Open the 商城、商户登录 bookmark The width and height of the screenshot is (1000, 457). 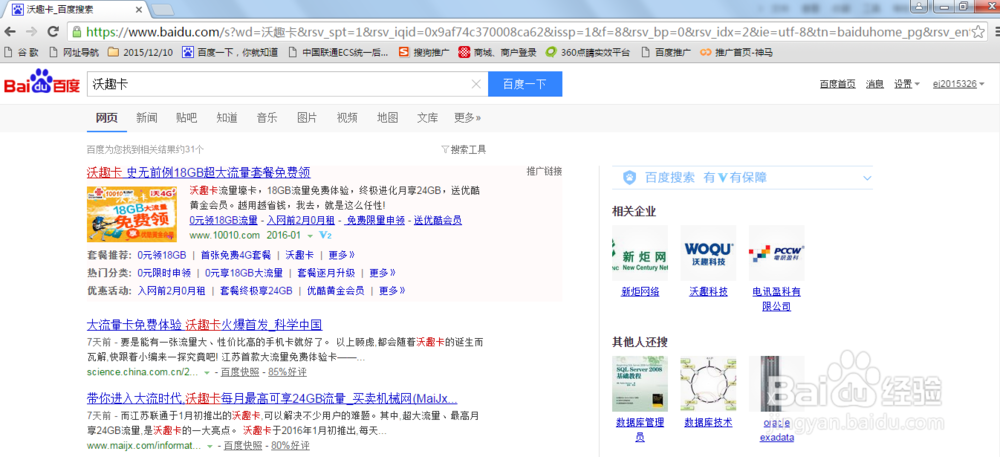pyautogui.click(x=497, y=52)
